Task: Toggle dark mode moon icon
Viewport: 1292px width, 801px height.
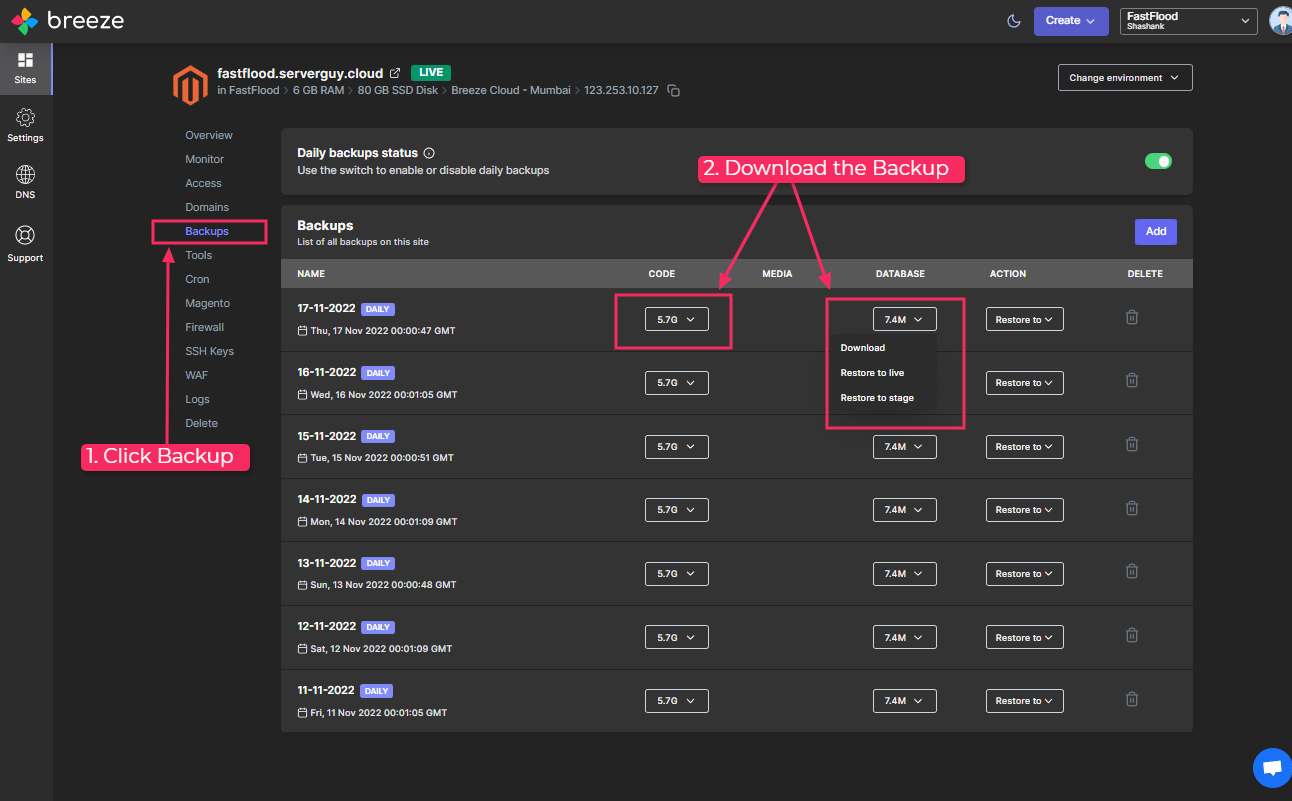Action: click(x=1013, y=20)
